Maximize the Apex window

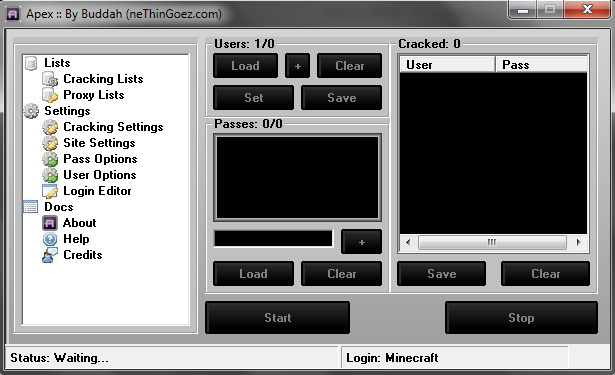coord(550,9)
